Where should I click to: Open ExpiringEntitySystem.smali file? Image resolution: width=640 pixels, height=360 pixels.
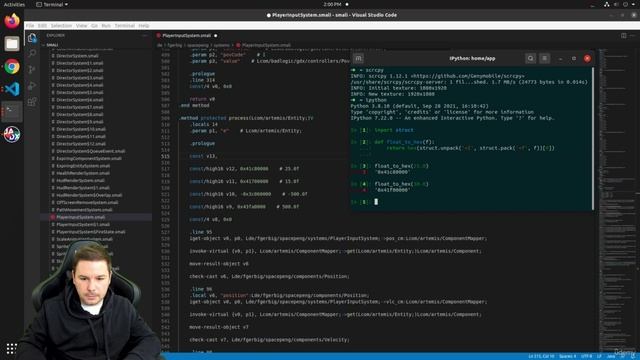point(83,166)
